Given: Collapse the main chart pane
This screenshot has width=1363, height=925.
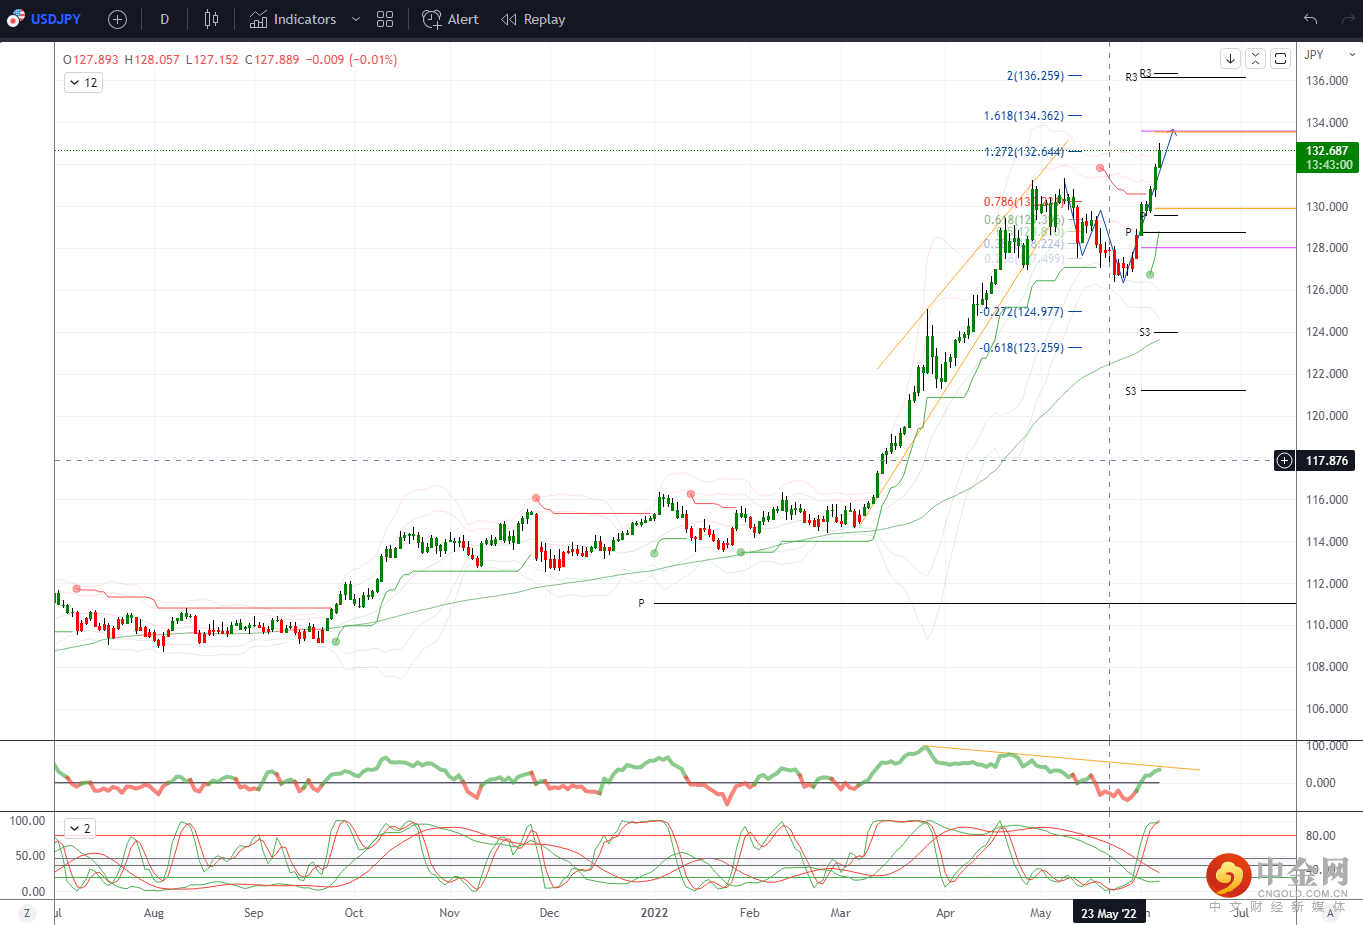Looking at the screenshot, I should click(x=1255, y=59).
